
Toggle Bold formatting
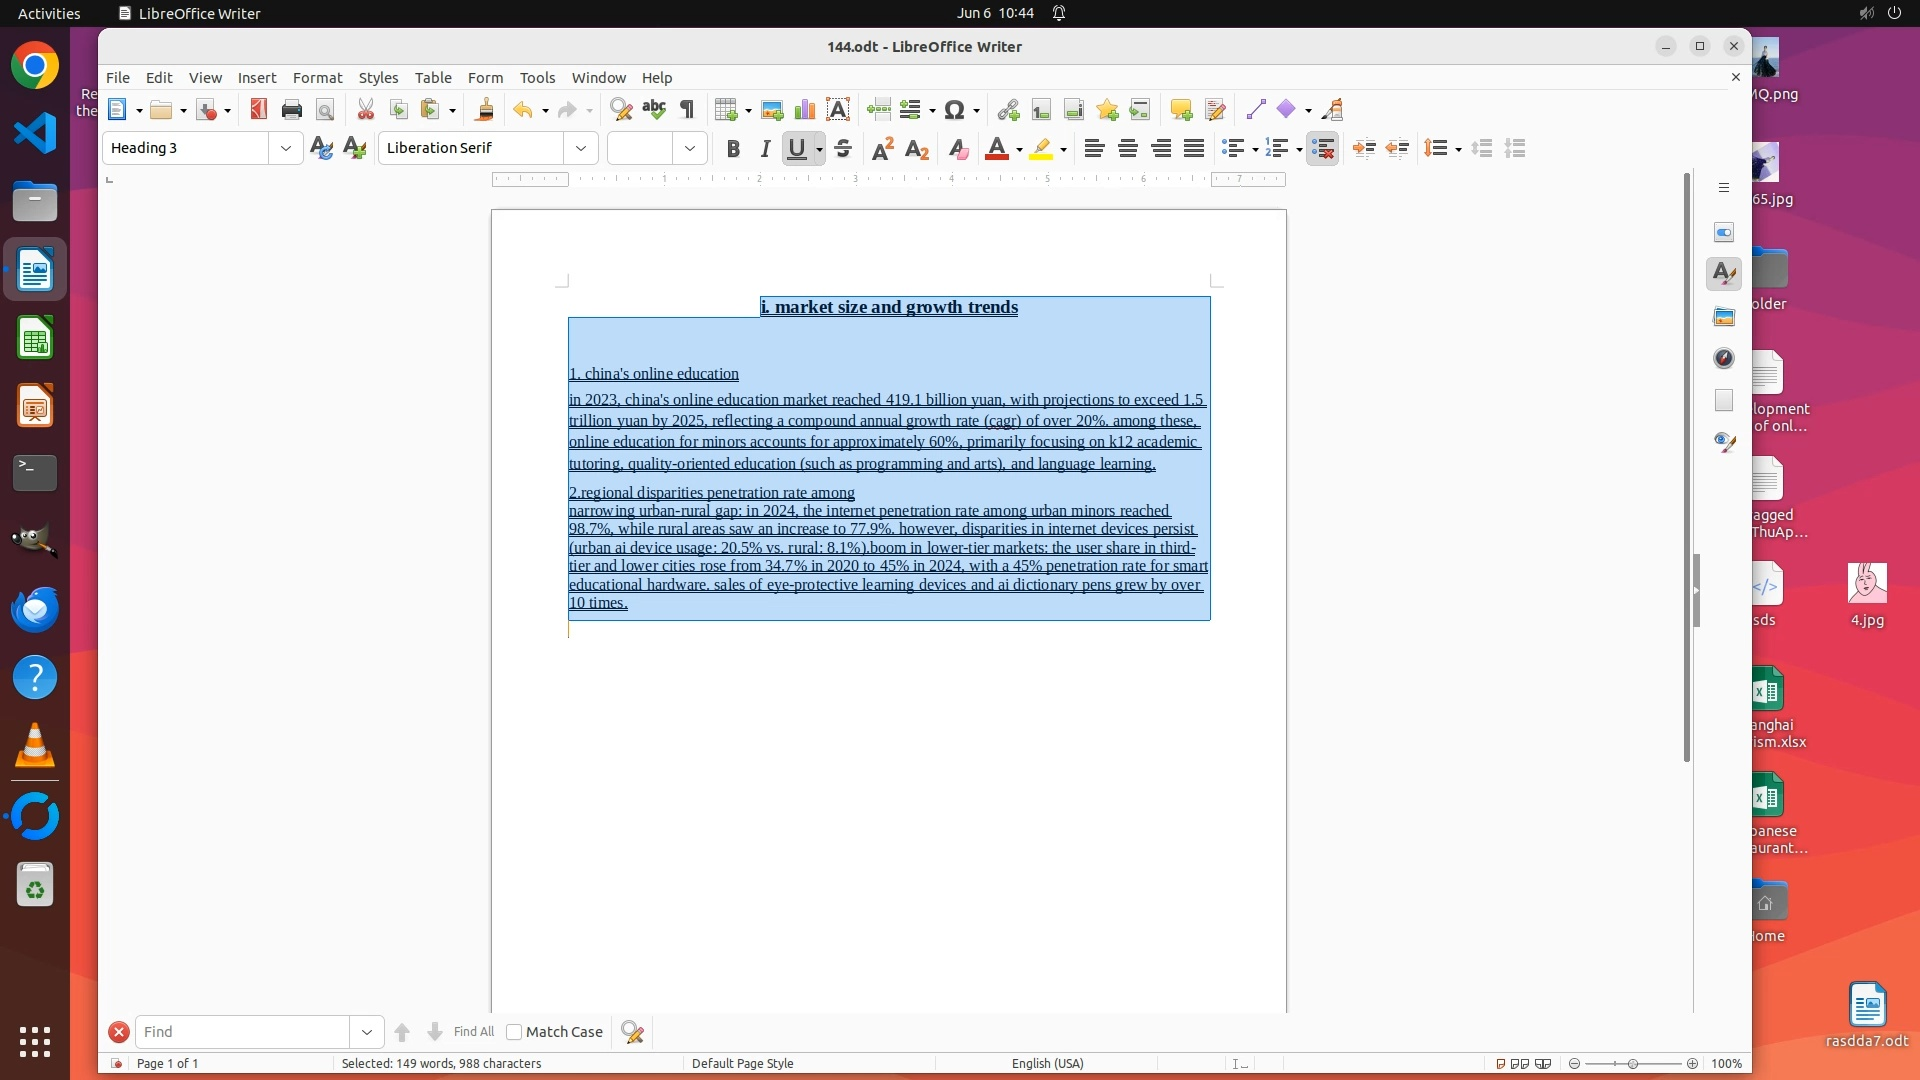point(733,149)
